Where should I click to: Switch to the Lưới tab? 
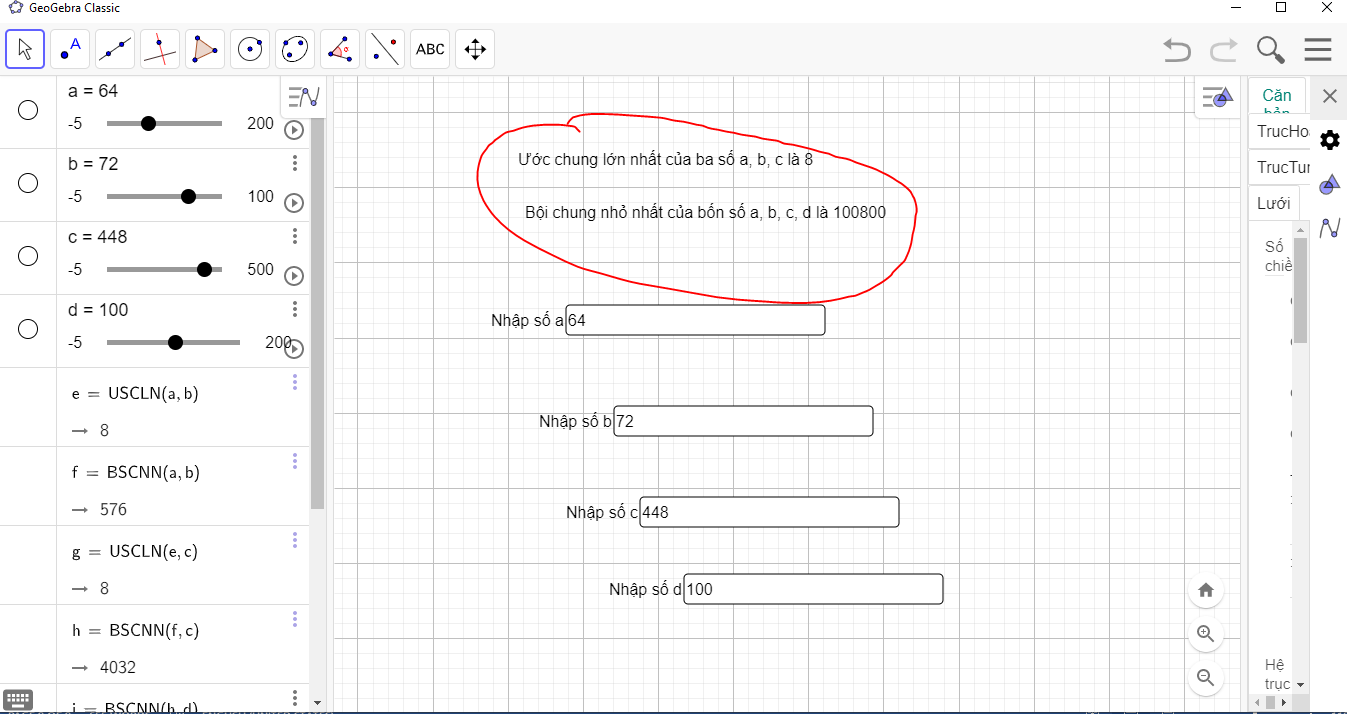(1273, 203)
